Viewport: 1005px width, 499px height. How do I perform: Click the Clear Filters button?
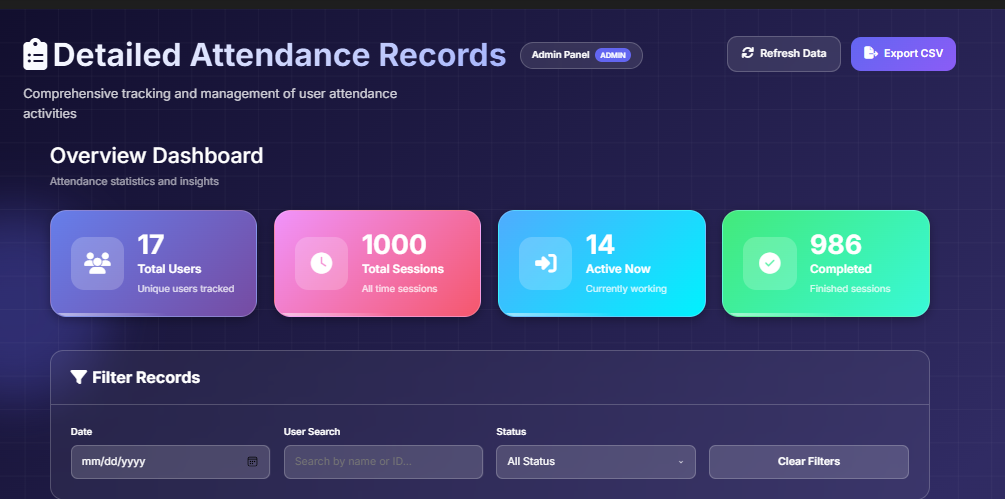(x=809, y=461)
